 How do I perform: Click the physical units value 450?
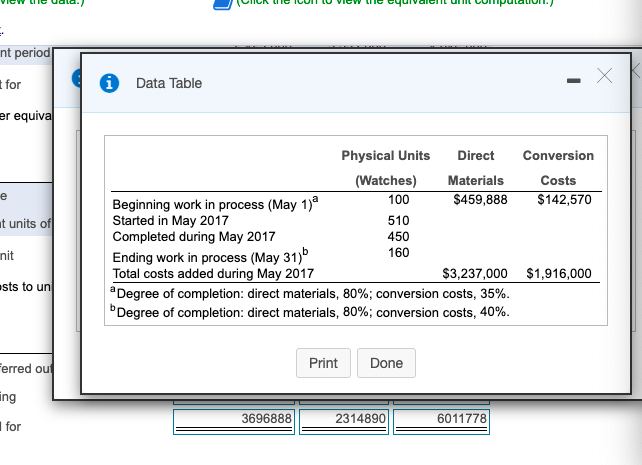pos(398,237)
